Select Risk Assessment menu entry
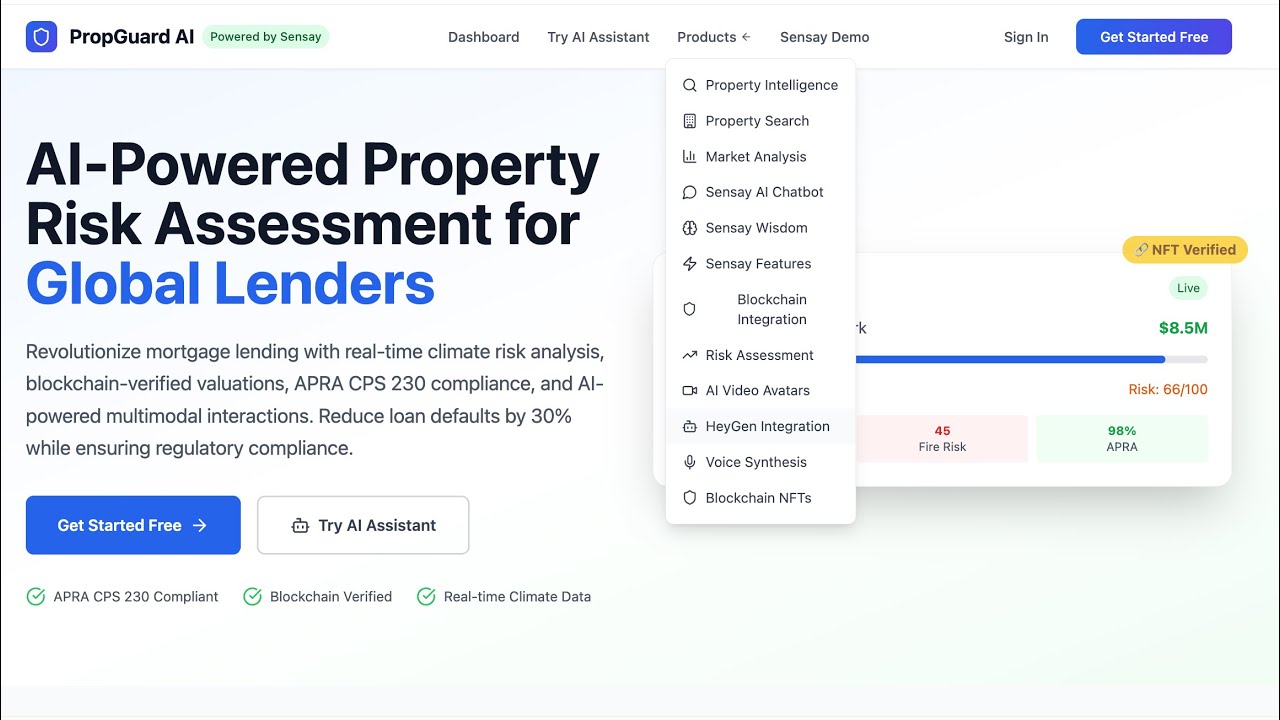Screen dimensions: 1280x720 [x=761, y=355]
